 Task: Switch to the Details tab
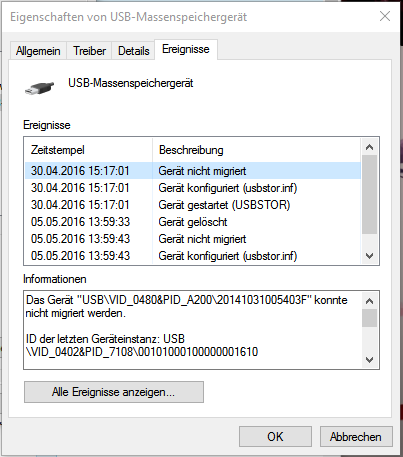[134, 51]
